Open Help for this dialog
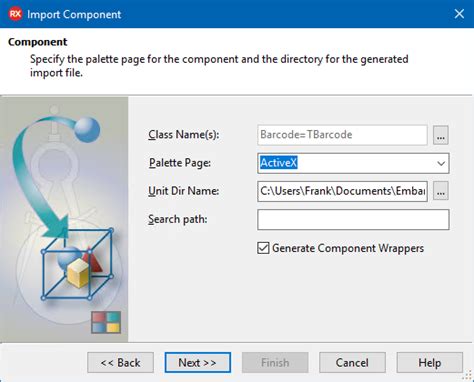This screenshot has width=474, height=382. (x=430, y=363)
